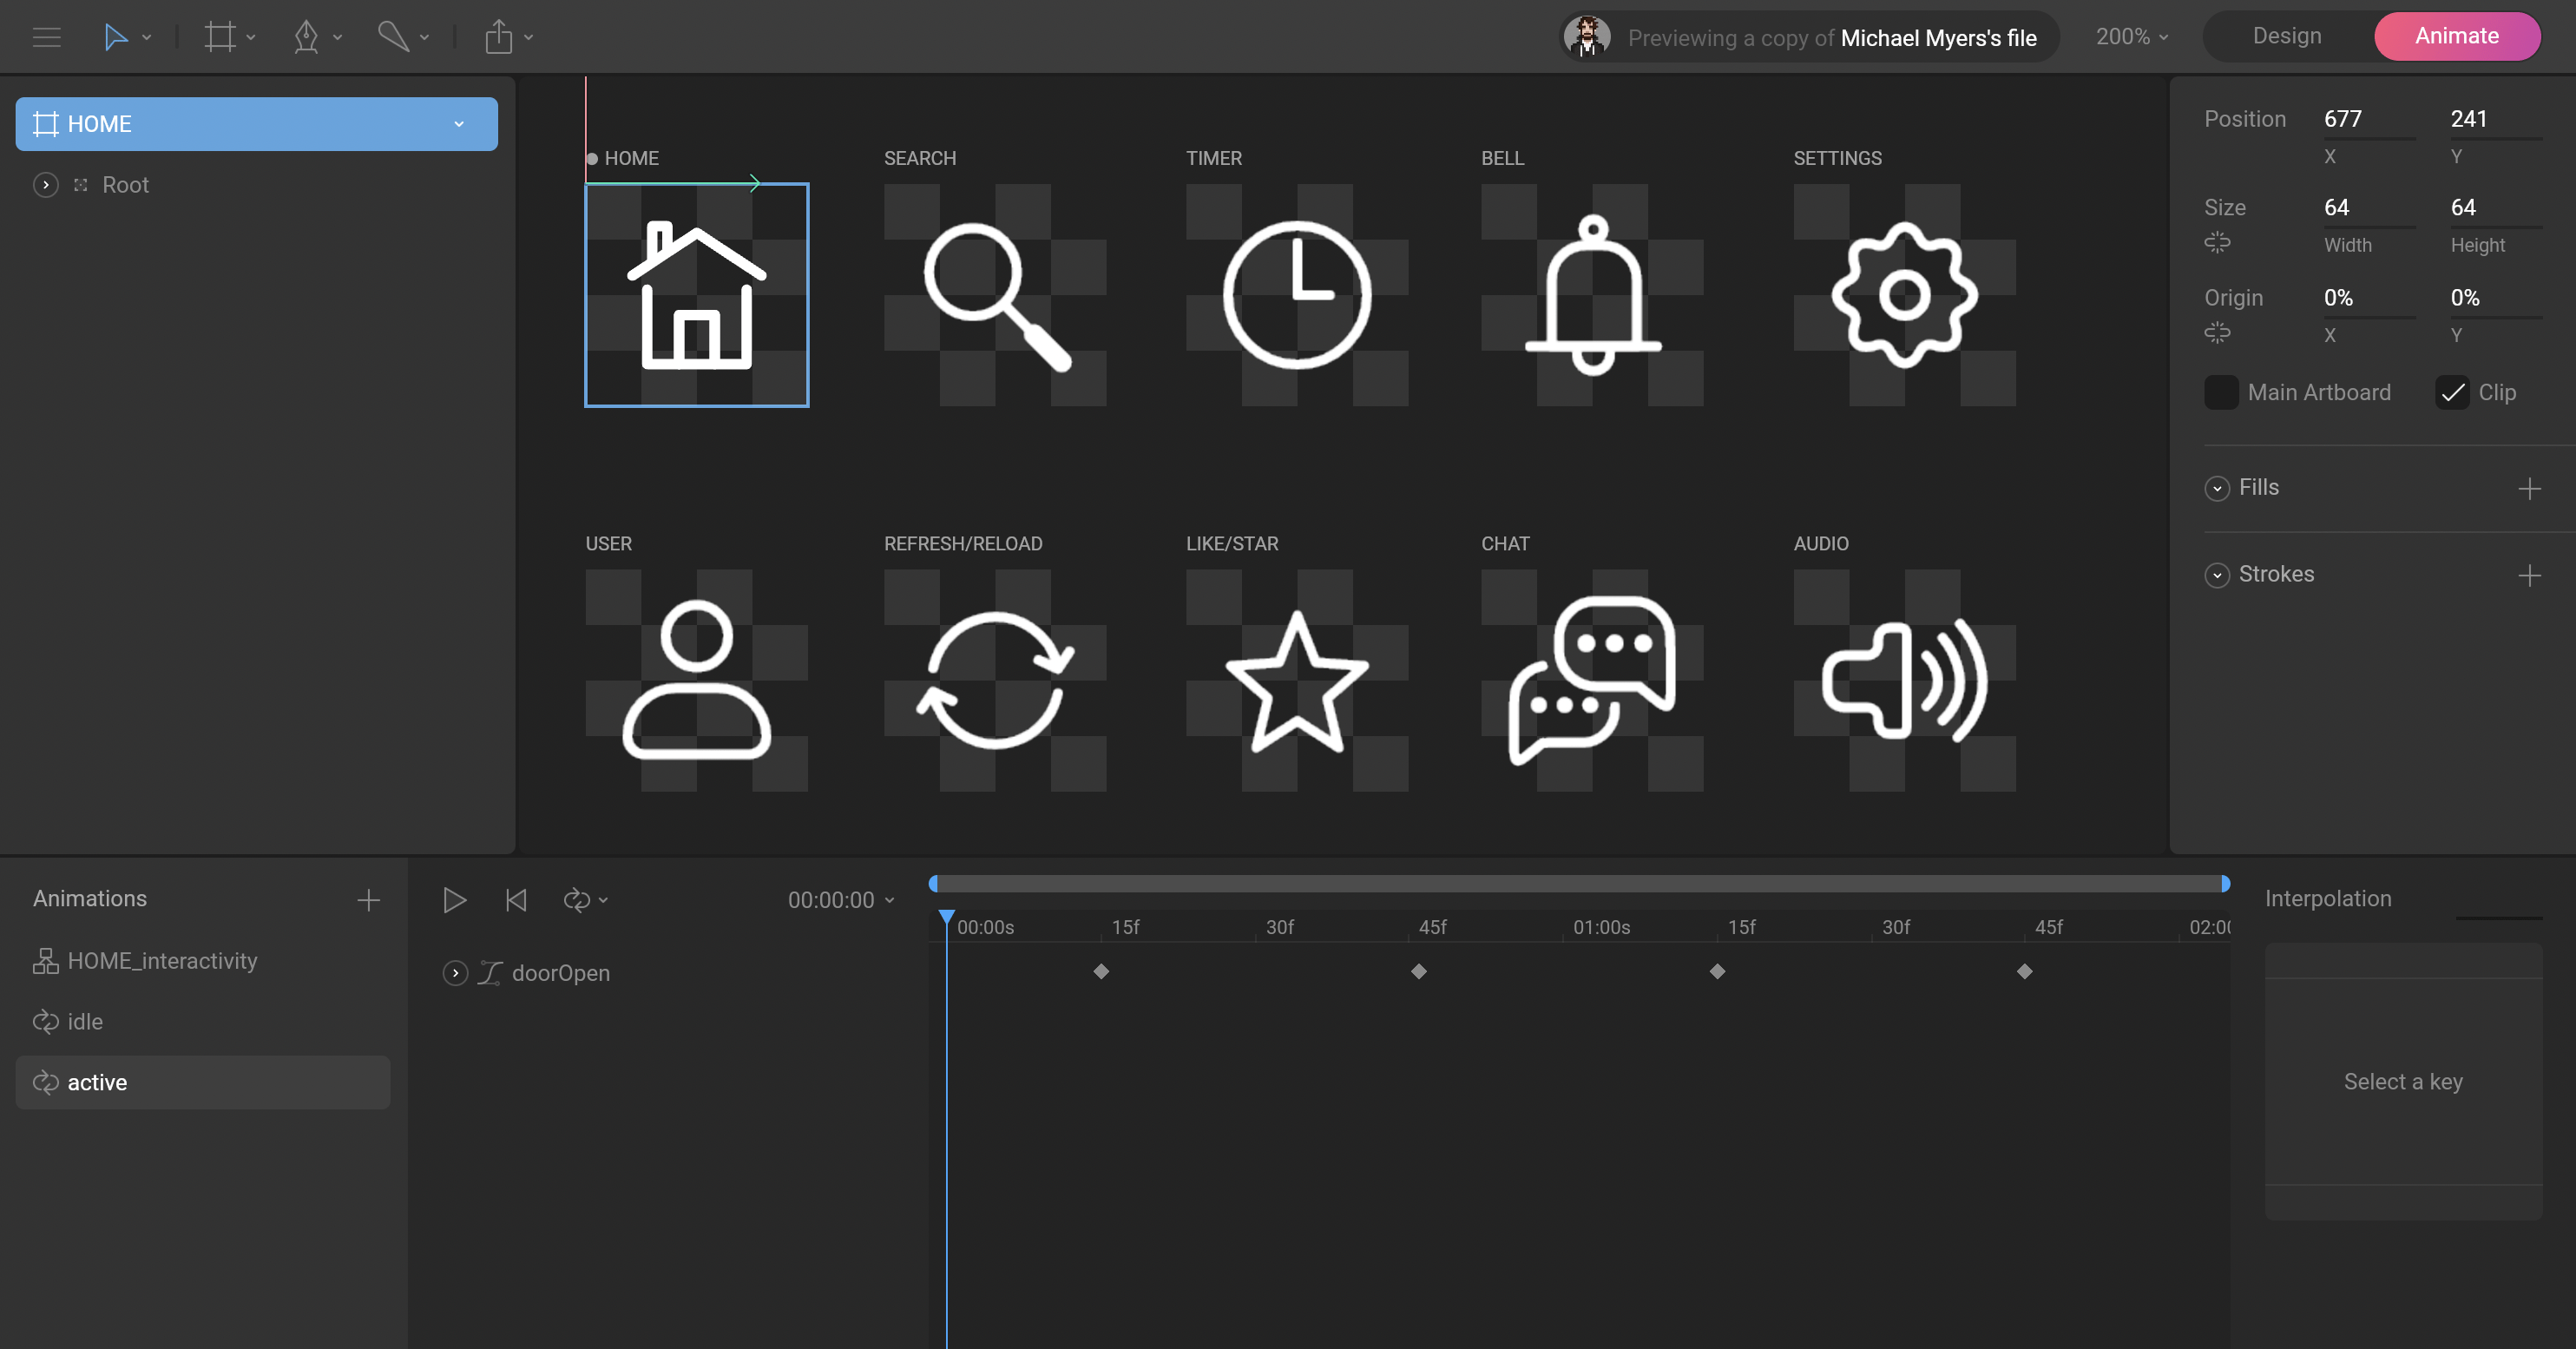
Task: Uncheck the Clip checkbox
Action: 2452,392
